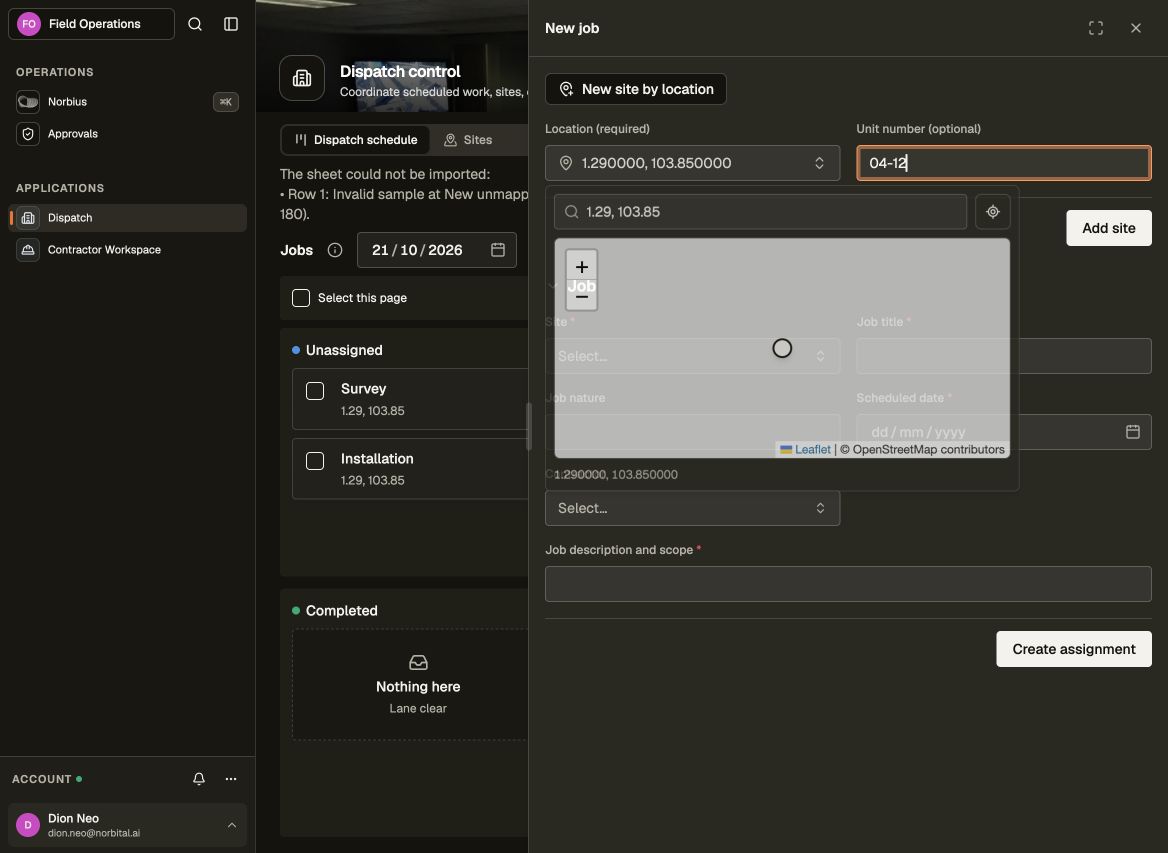Click the Jobs info icon

tap(334, 250)
